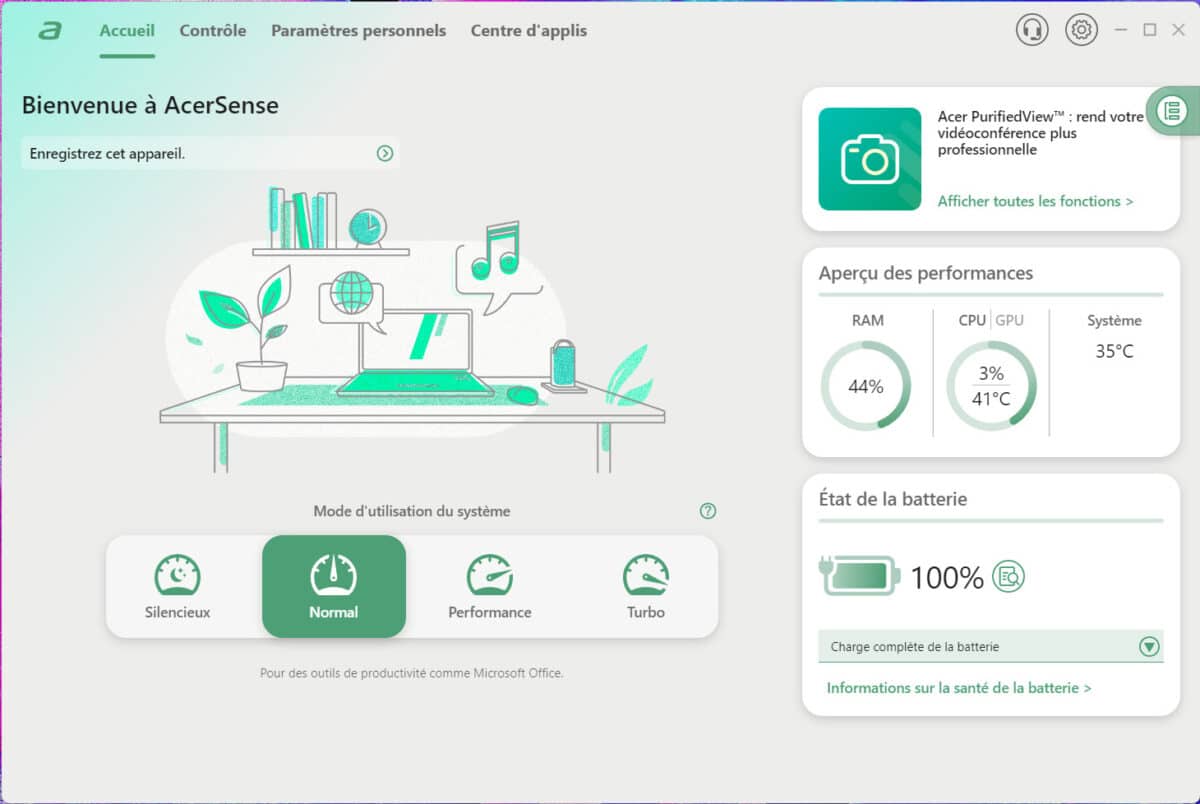Switch to the Accueil tab
The image size is (1200, 804).
127,30
